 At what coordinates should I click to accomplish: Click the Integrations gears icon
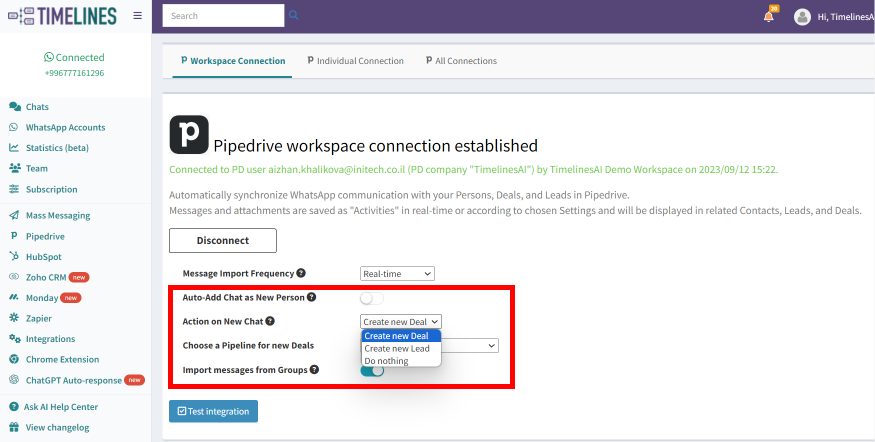pos(15,339)
